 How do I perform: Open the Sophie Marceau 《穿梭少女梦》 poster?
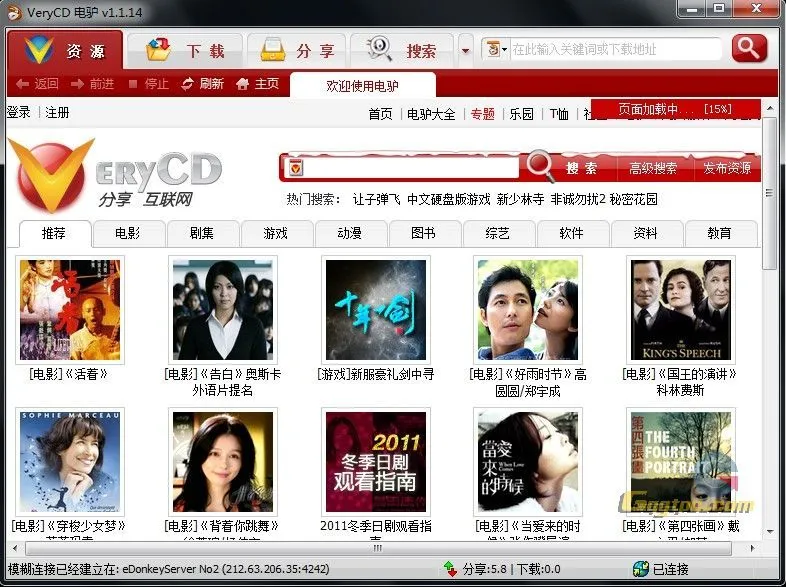click(x=70, y=462)
